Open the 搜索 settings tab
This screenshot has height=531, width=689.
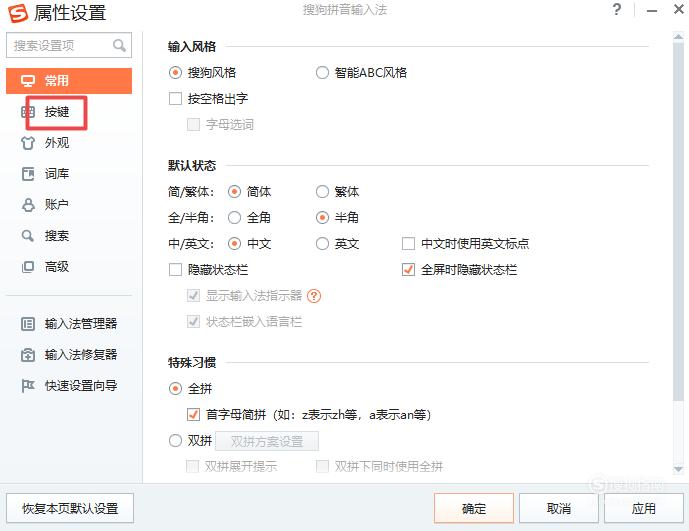[69, 236]
